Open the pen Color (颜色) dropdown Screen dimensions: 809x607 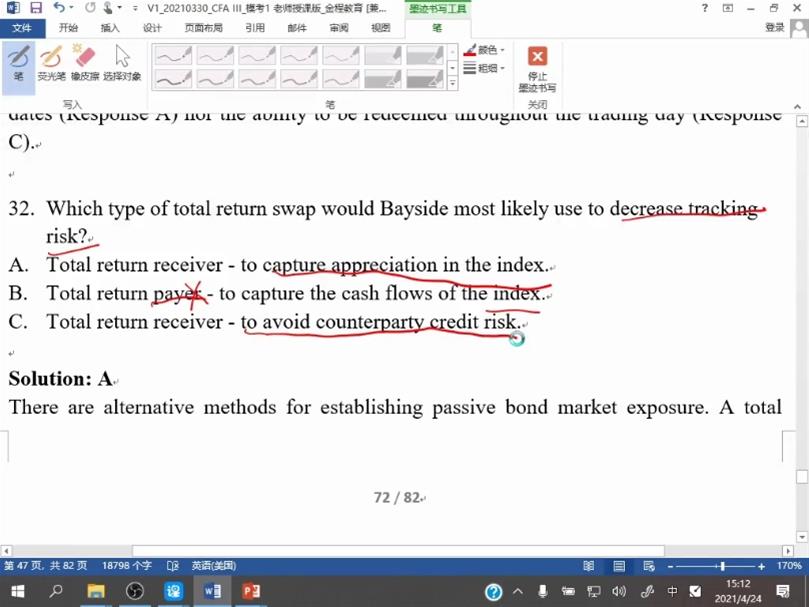click(x=486, y=50)
